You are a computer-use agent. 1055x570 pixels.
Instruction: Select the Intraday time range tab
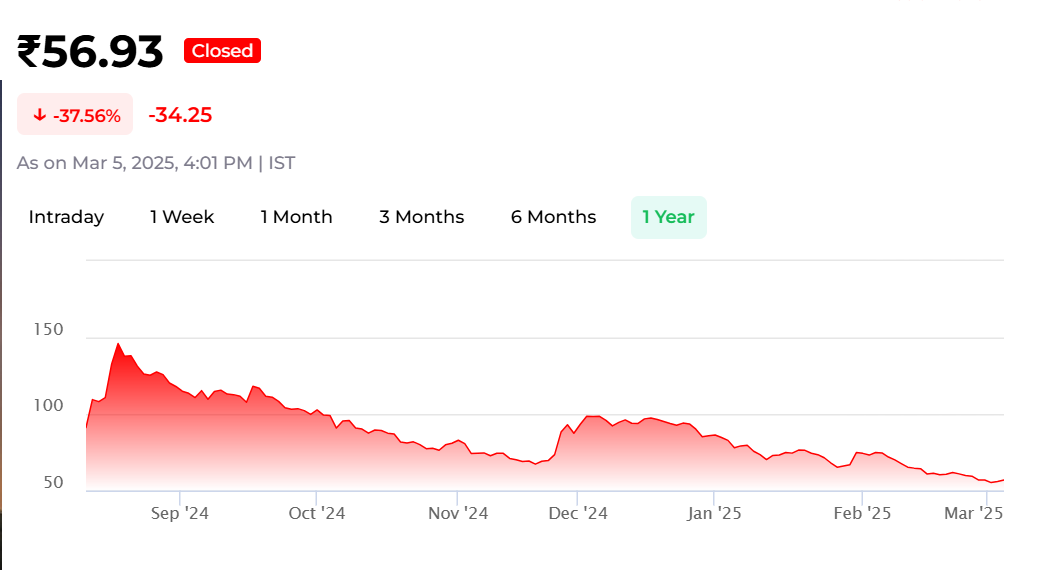pos(66,217)
